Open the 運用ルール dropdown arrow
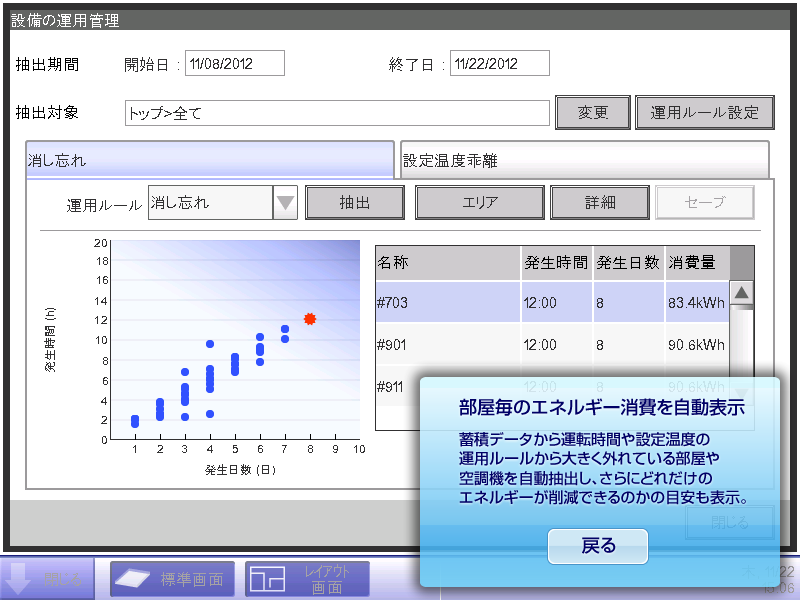Screen dimensions: 800x600 coord(286,203)
